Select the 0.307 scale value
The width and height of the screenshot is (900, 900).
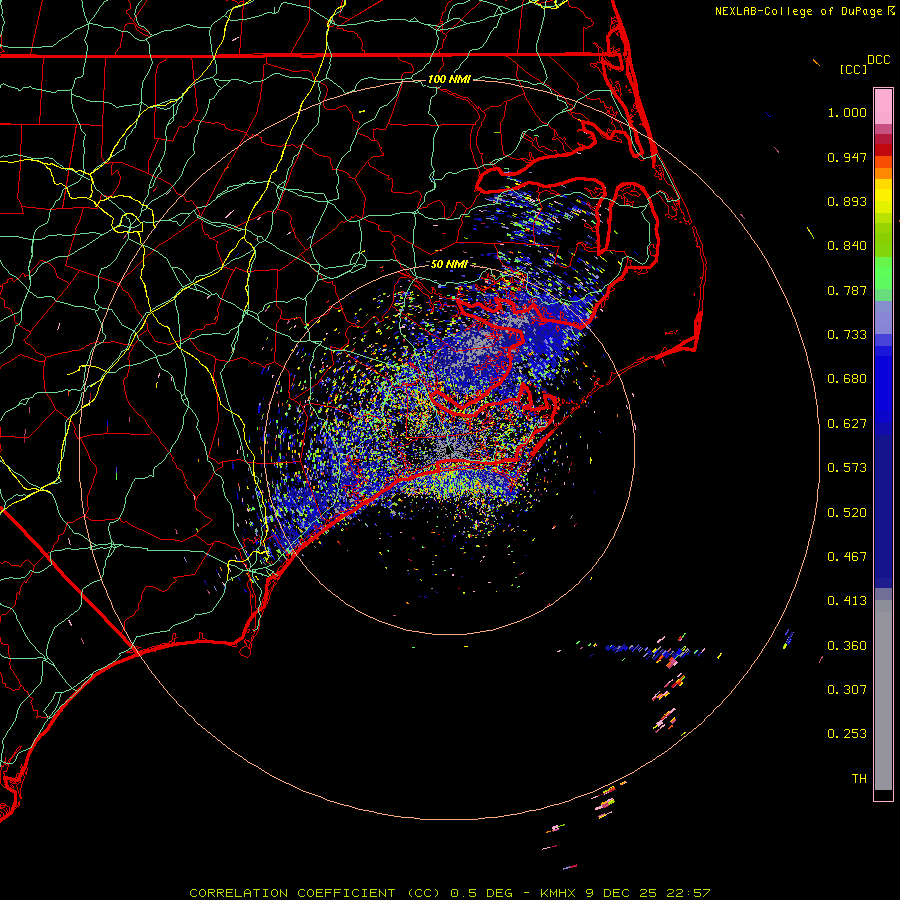(847, 690)
